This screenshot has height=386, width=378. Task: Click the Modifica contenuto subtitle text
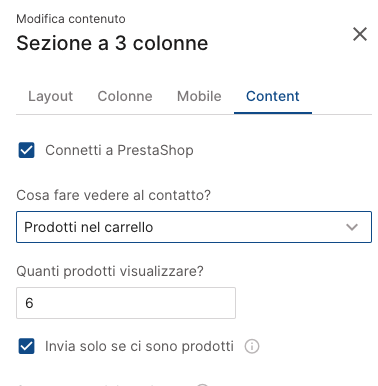coord(71,19)
